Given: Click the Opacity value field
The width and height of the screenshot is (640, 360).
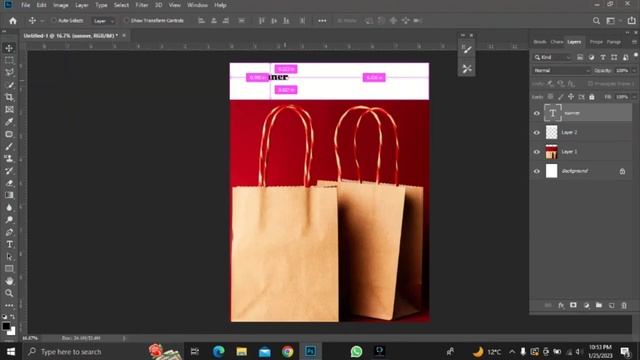Looking at the screenshot, I should [622, 71].
